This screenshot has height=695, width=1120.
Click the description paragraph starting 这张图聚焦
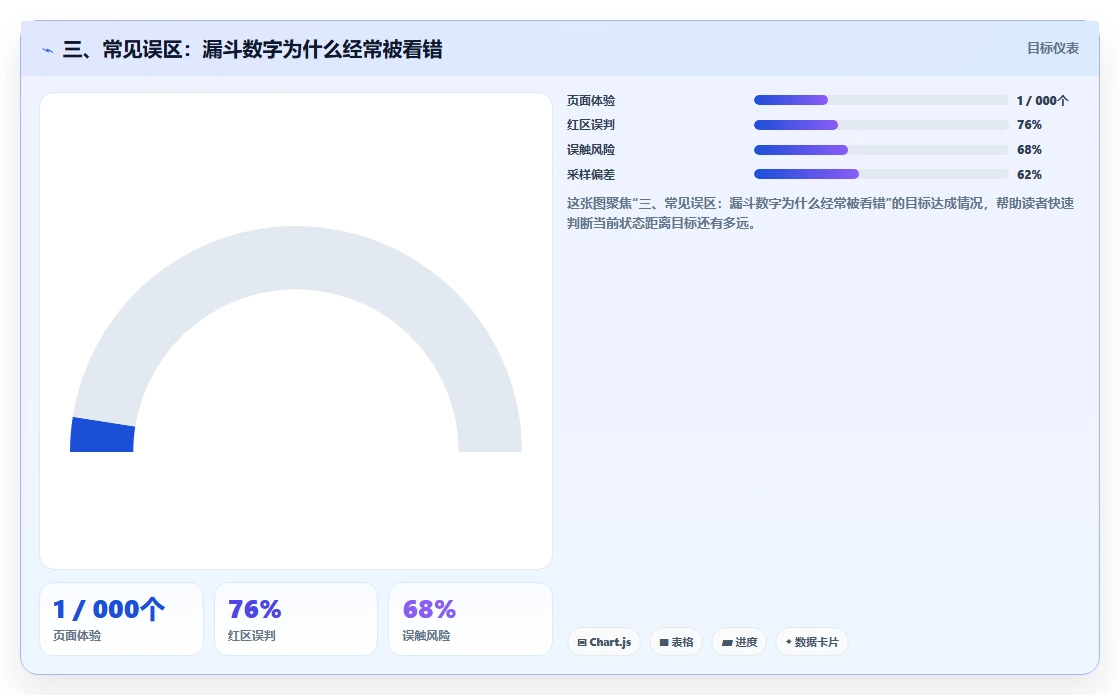point(821,213)
